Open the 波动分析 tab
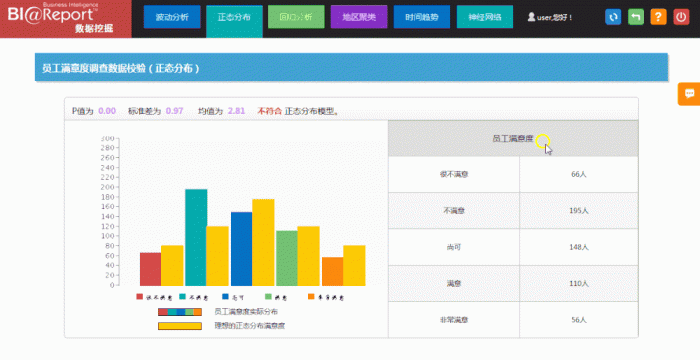The image size is (700, 360). tap(172, 17)
